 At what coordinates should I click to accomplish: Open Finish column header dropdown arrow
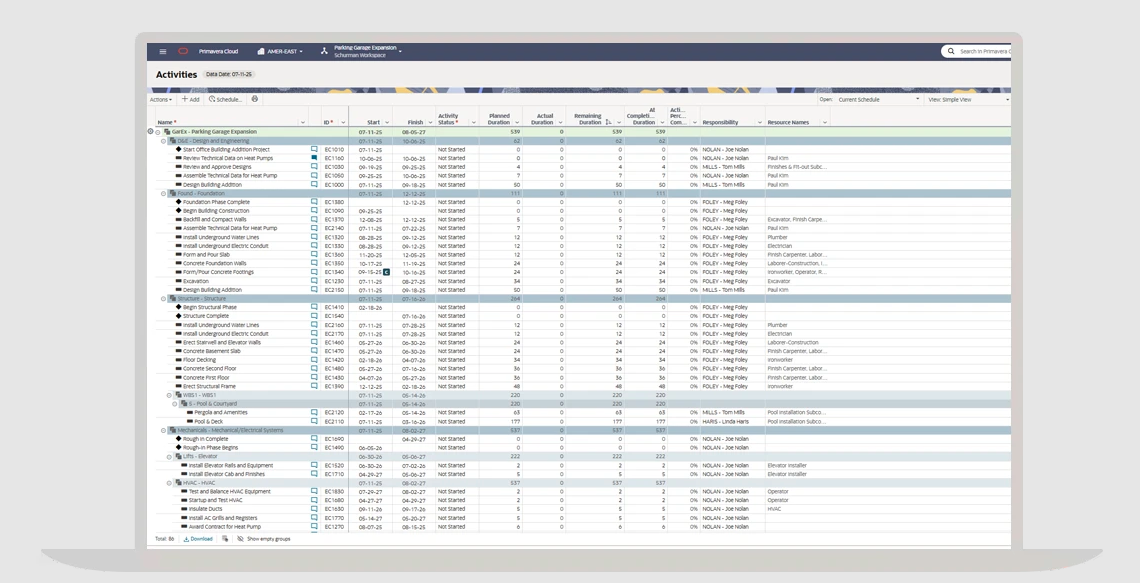pyautogui.click(x=430, y=123)
